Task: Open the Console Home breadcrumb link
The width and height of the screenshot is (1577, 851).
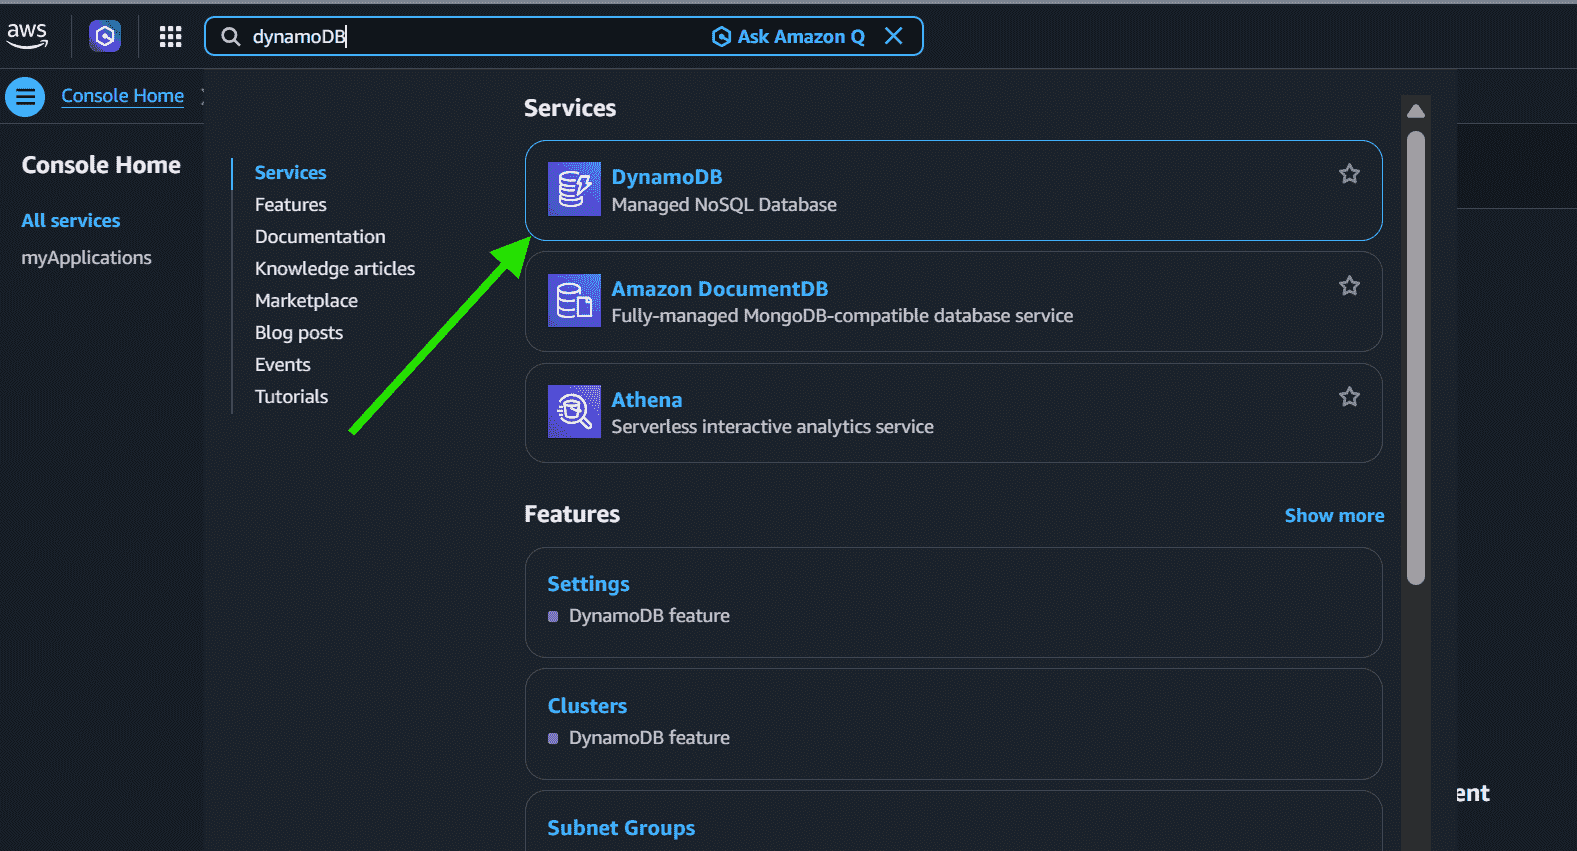Action: pos(123,96)
